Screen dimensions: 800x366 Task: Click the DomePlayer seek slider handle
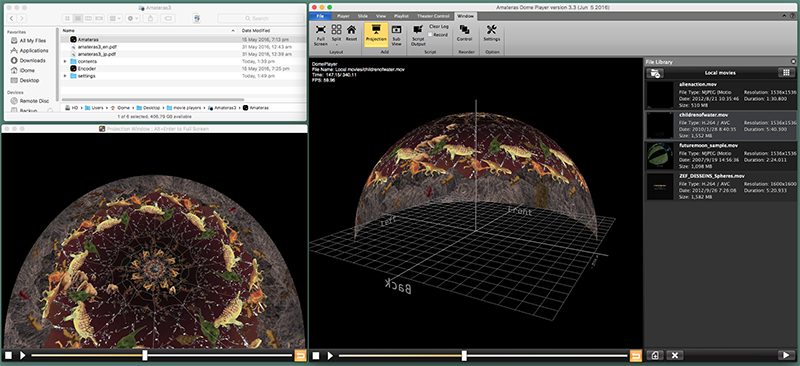tap(464, 356)
